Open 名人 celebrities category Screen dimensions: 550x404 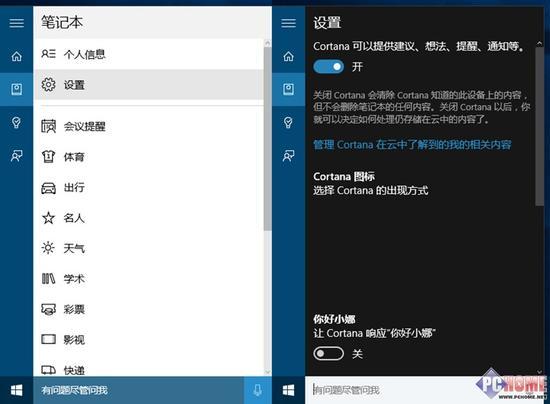click(148, 218)
